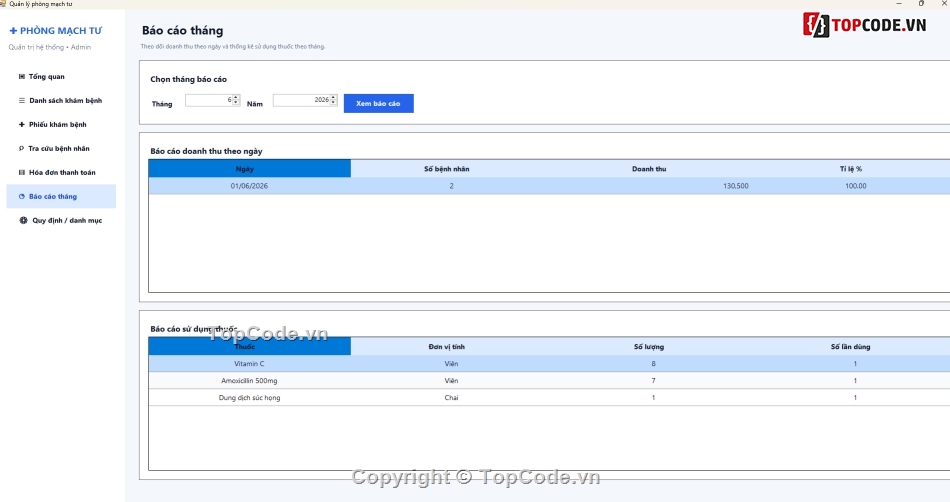The height and width of the screenshot is (502, 950).
Task: Go to Danh sách khám bệnh page
Action: [61, 101]
